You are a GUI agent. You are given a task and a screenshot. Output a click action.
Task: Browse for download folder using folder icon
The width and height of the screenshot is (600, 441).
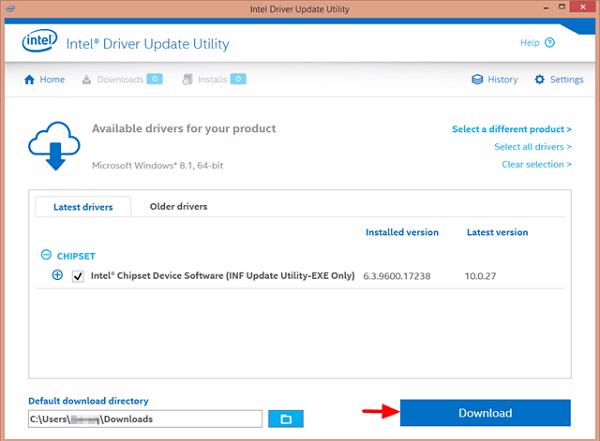tap(285, 418)
